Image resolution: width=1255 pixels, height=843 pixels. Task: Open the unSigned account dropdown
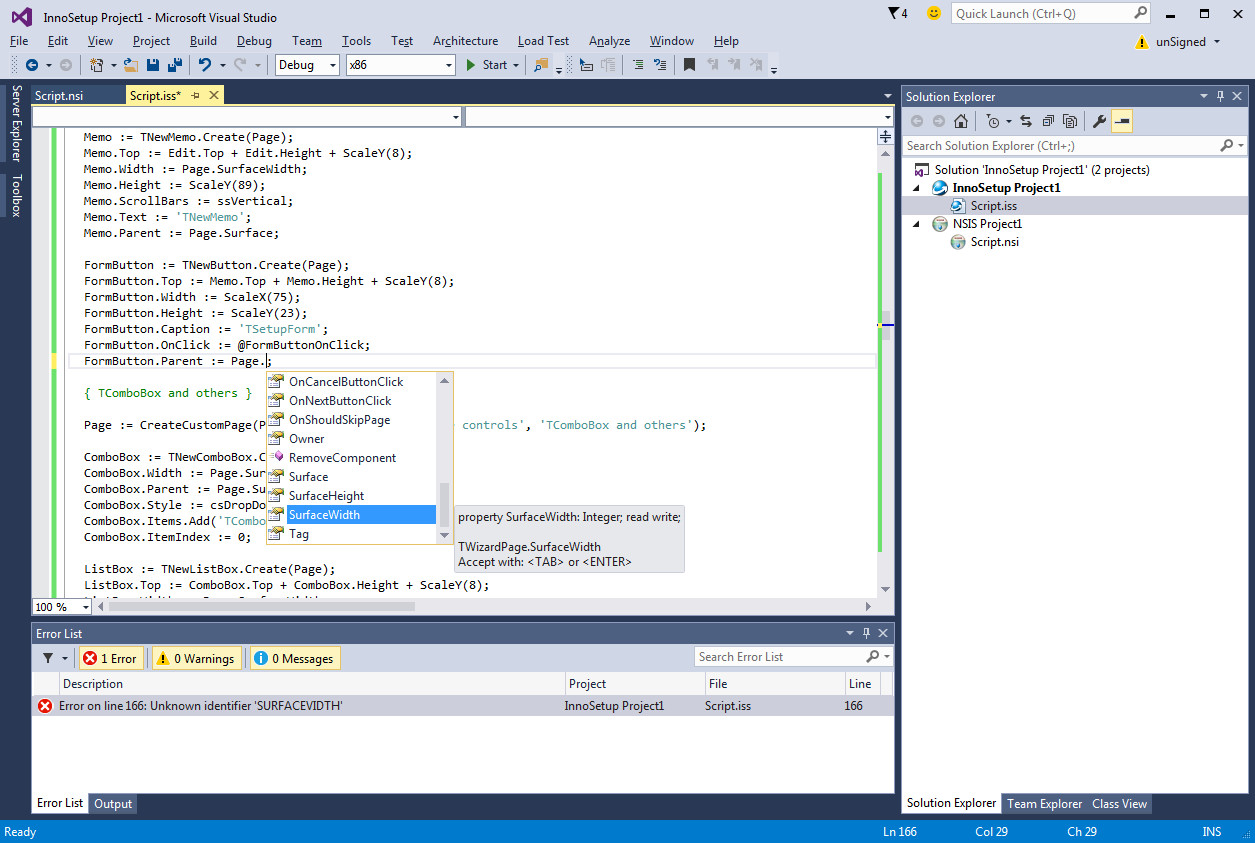1217,42
